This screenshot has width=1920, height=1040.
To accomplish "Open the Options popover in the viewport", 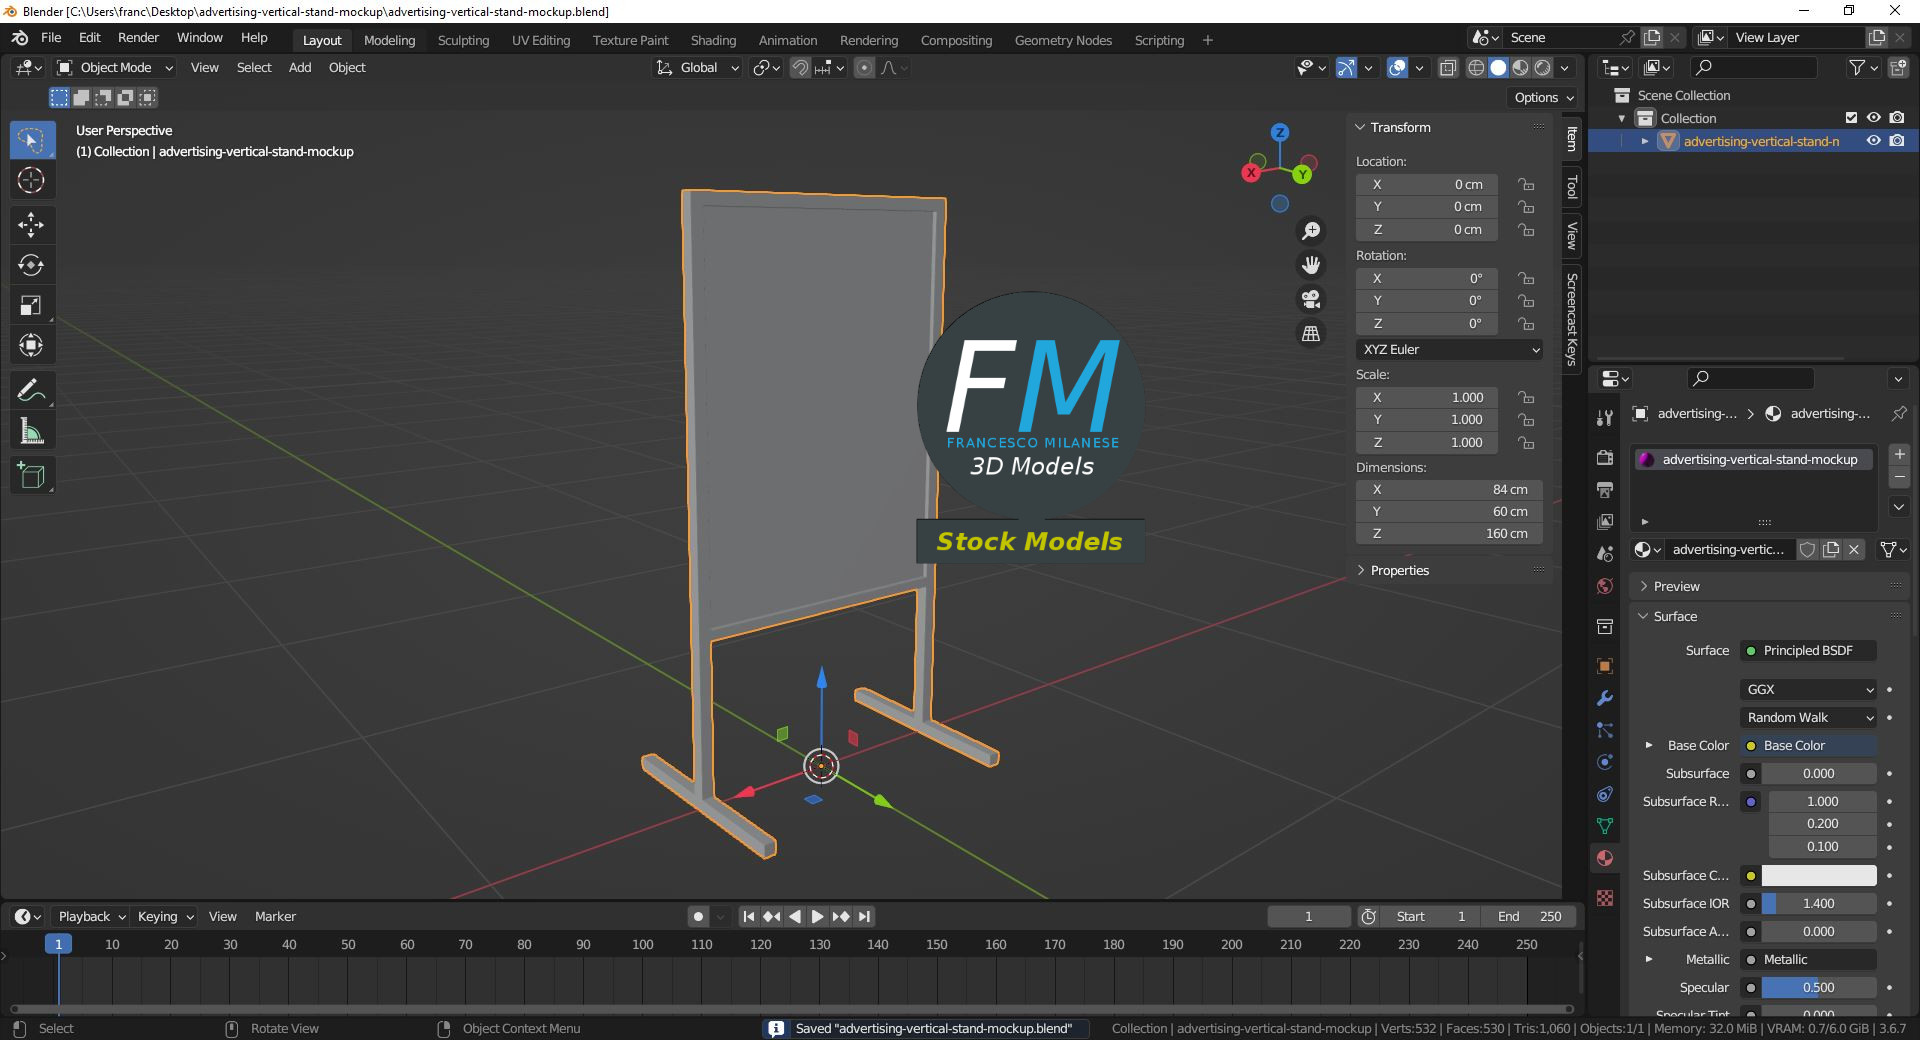I will 1541,97.
